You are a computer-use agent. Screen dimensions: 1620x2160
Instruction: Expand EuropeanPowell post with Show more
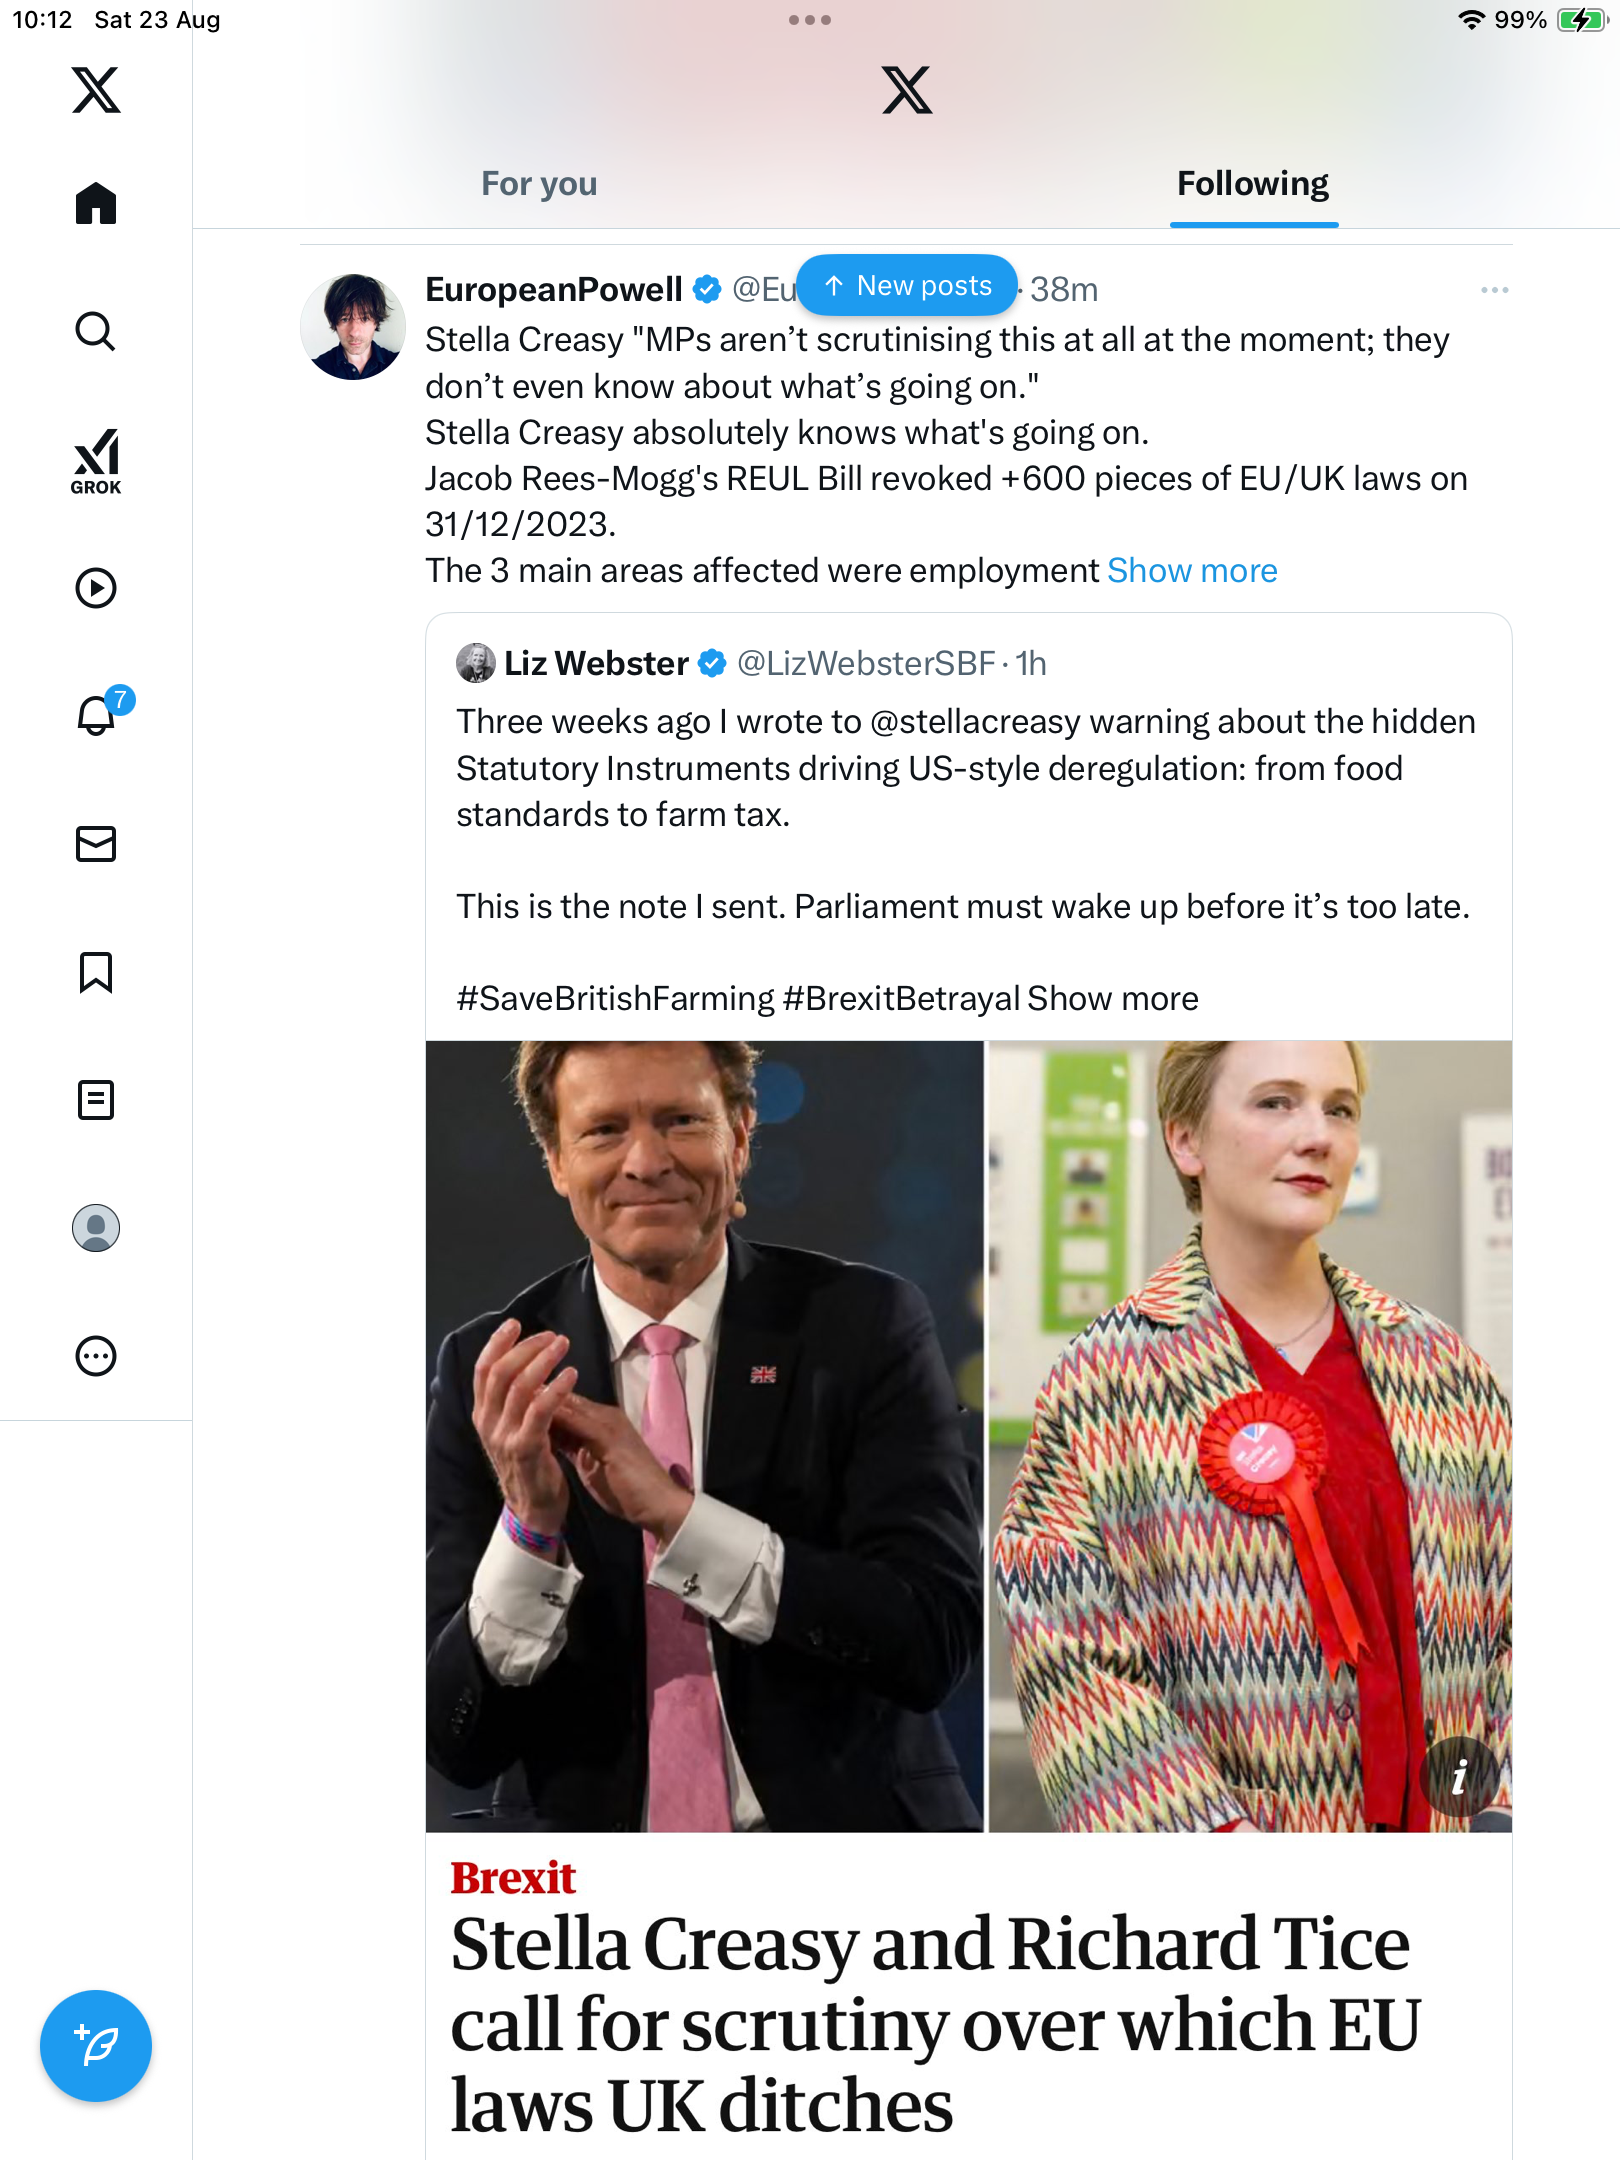1192,571
